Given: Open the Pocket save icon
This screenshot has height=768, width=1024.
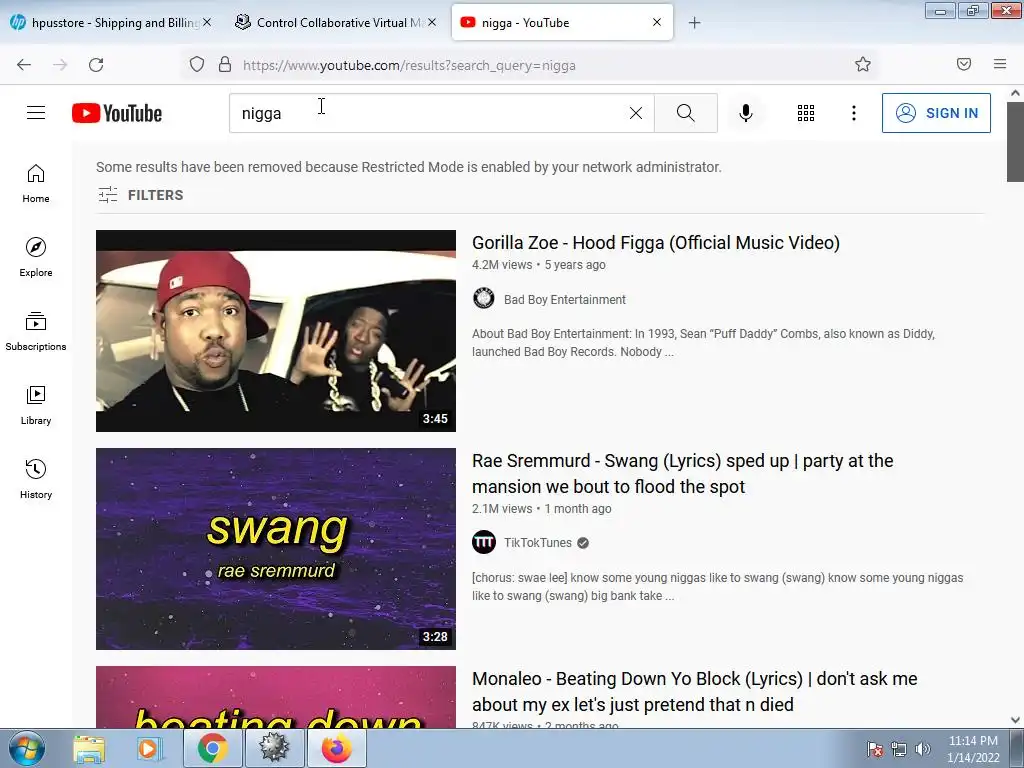Looking at the screenshot, I should click(x=964, y=64).
